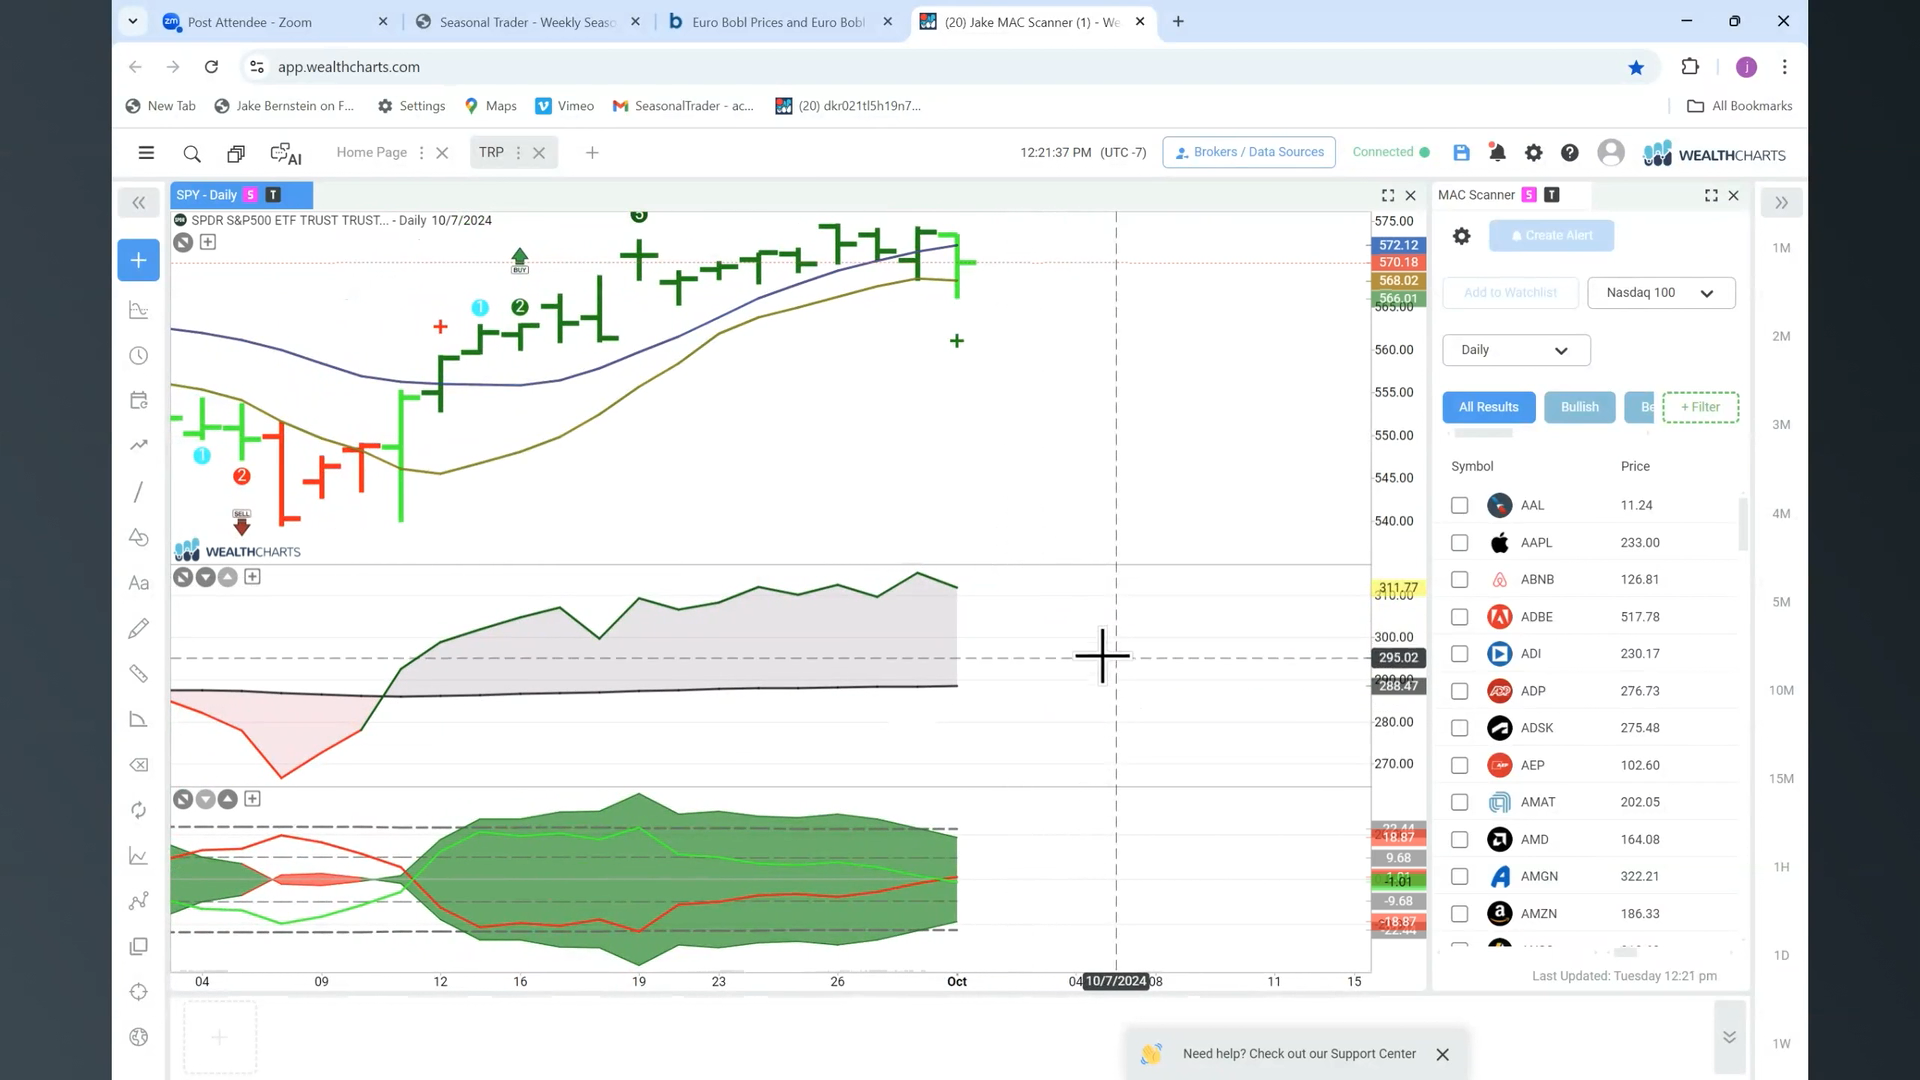The image size is (1920, 1080).
Task: Click the duplicate windows layout icon
Action: pyautogui.click(x=236, y=153)
